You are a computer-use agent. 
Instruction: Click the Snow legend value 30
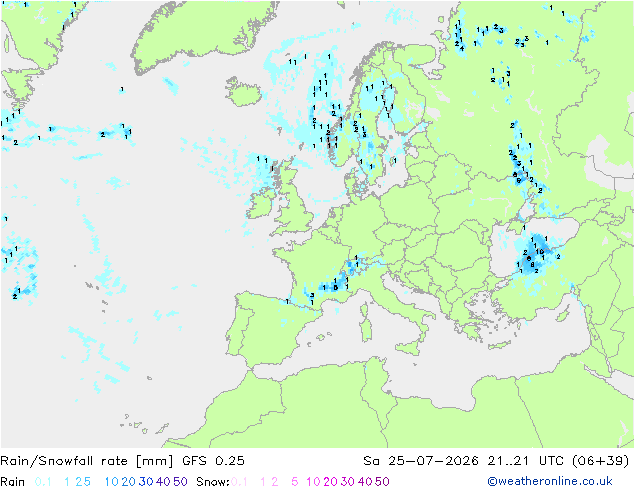pyautogui.click(x=348, y=482)
